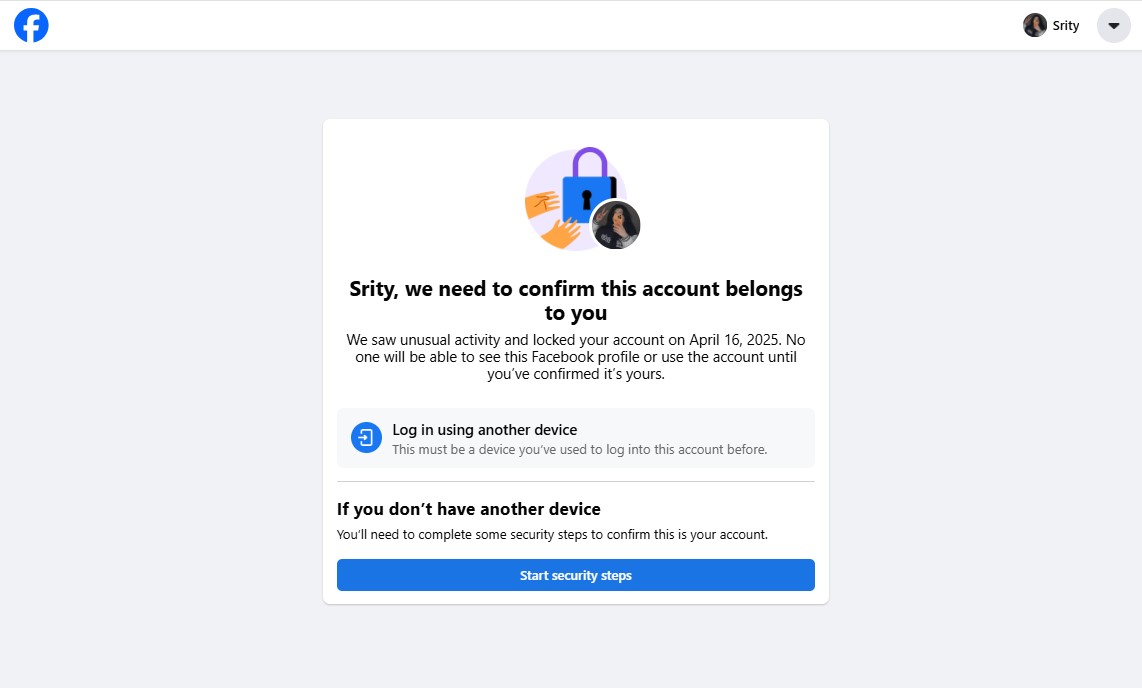Click profile photo beside the padlock
This screenshot has height=688, width=1142.
point(616,225)
